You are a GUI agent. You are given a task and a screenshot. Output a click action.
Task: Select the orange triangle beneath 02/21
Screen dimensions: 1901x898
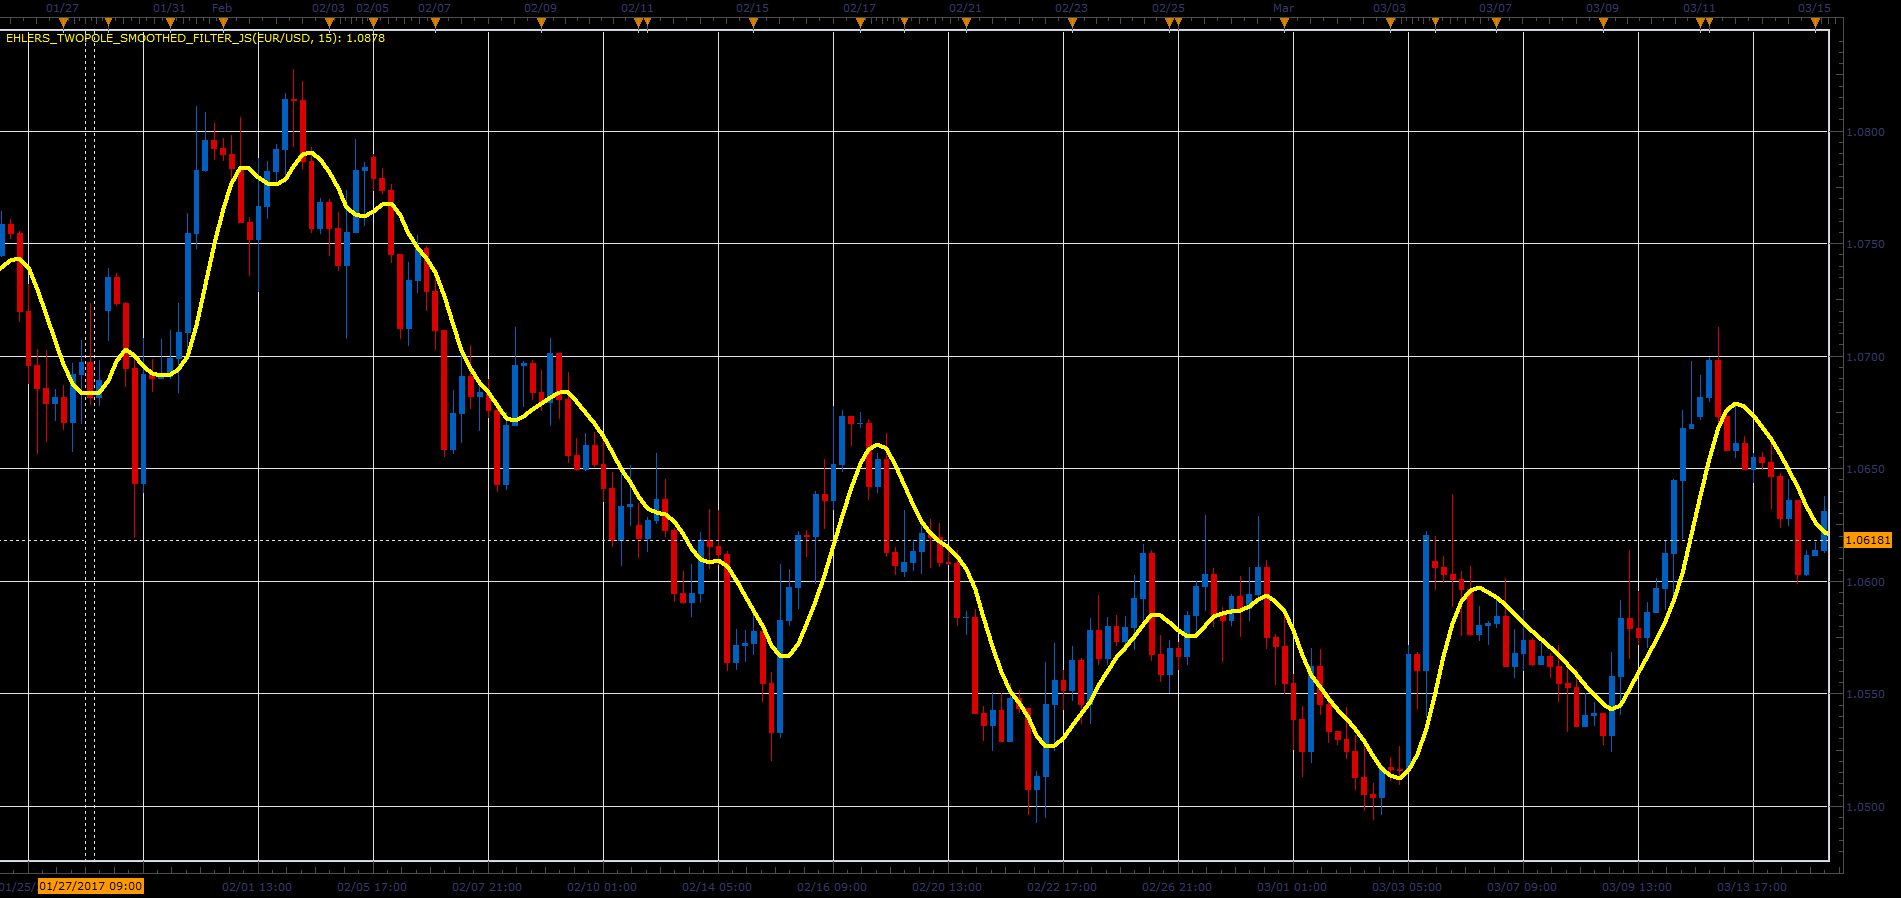[966, 22]
